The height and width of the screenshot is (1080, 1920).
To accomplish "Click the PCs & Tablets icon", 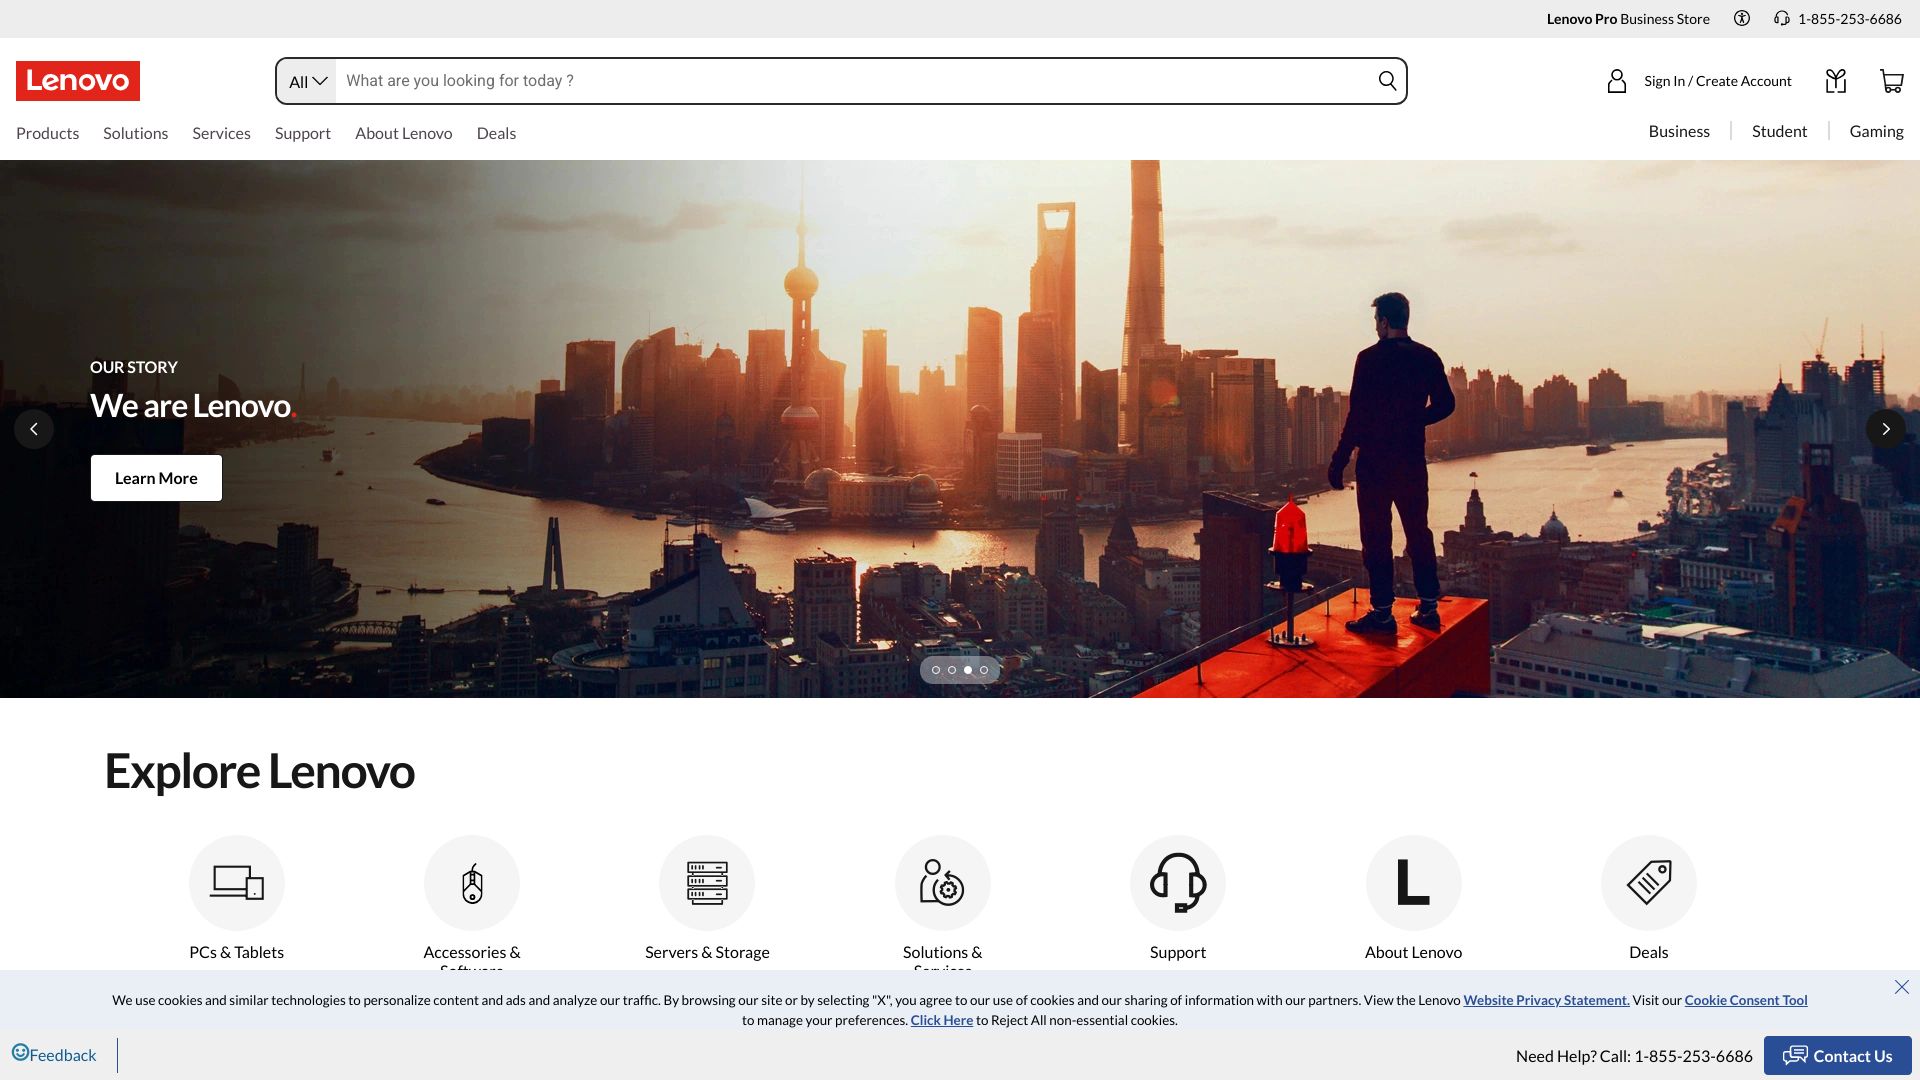I will [237, 883].
